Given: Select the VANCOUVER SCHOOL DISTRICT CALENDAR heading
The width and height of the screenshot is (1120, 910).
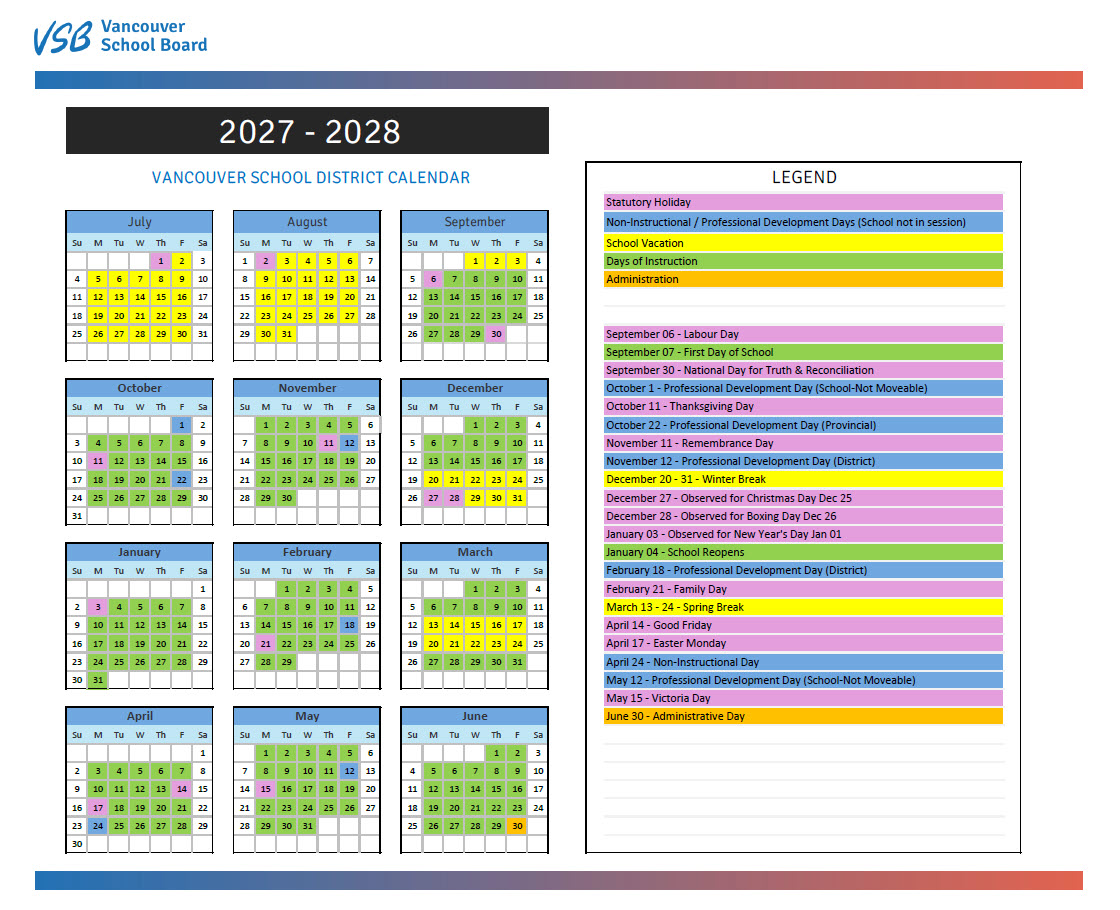Looking at the screenshot, I should 310,177.
